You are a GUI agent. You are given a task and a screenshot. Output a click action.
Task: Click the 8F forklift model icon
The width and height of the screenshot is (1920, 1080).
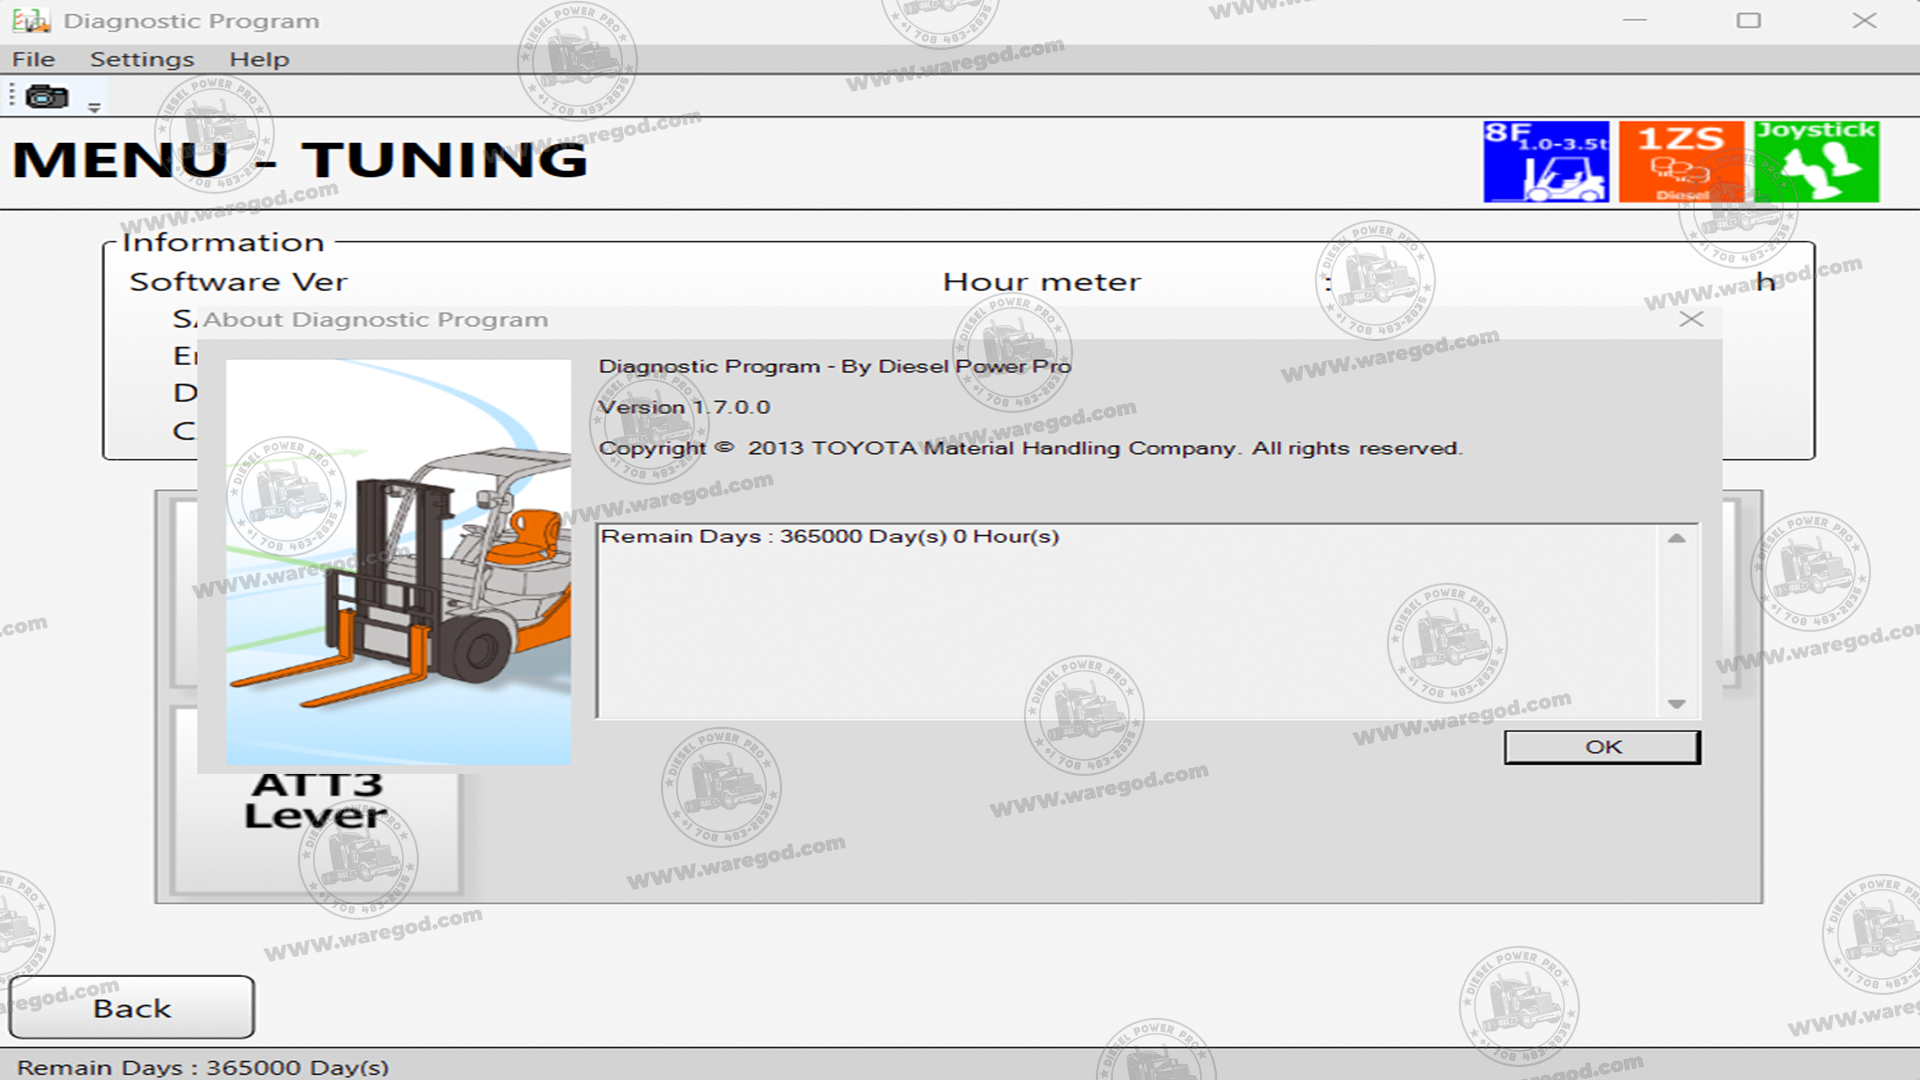[1546, 162]
